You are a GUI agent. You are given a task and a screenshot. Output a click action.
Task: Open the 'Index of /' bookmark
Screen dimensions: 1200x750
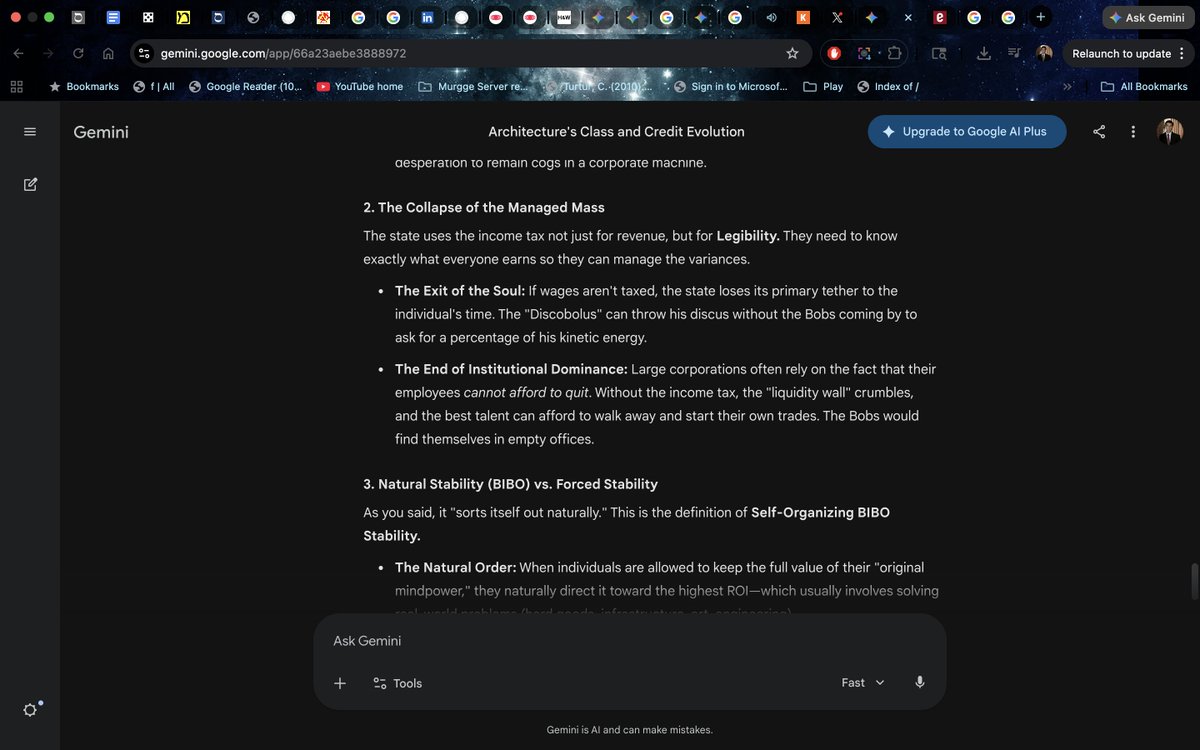[x=888, y=87]
